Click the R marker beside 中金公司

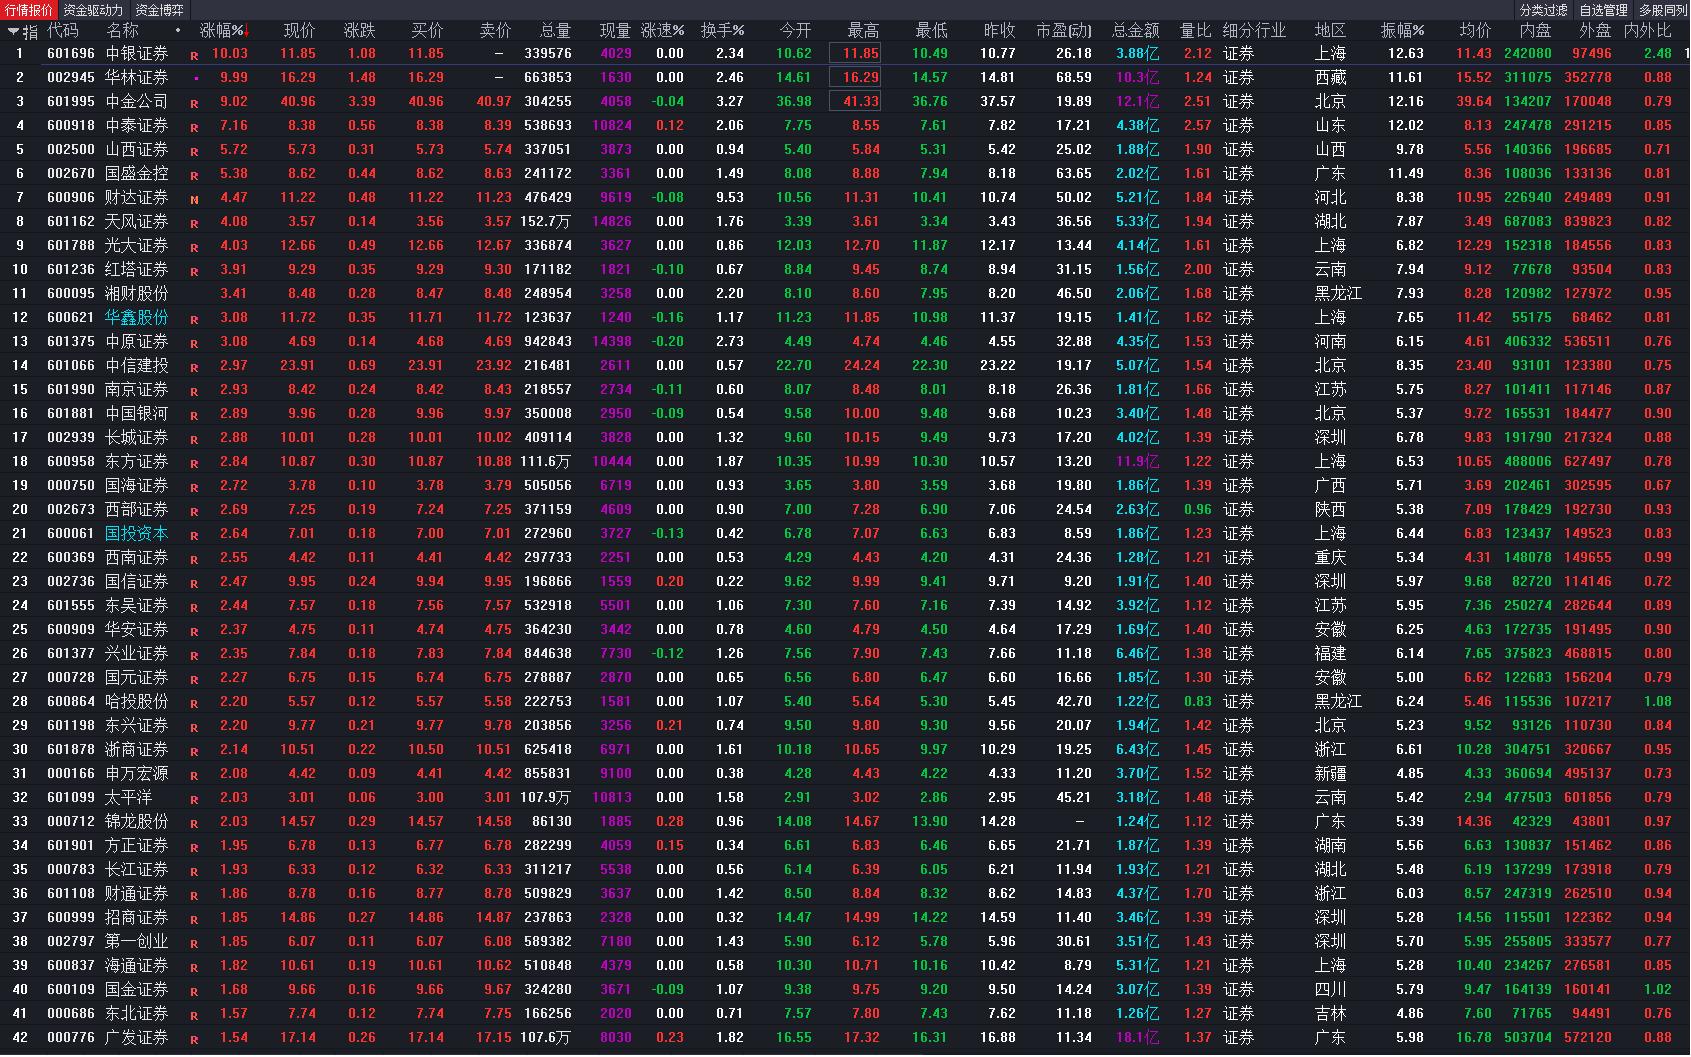click(x=194, y=104)
